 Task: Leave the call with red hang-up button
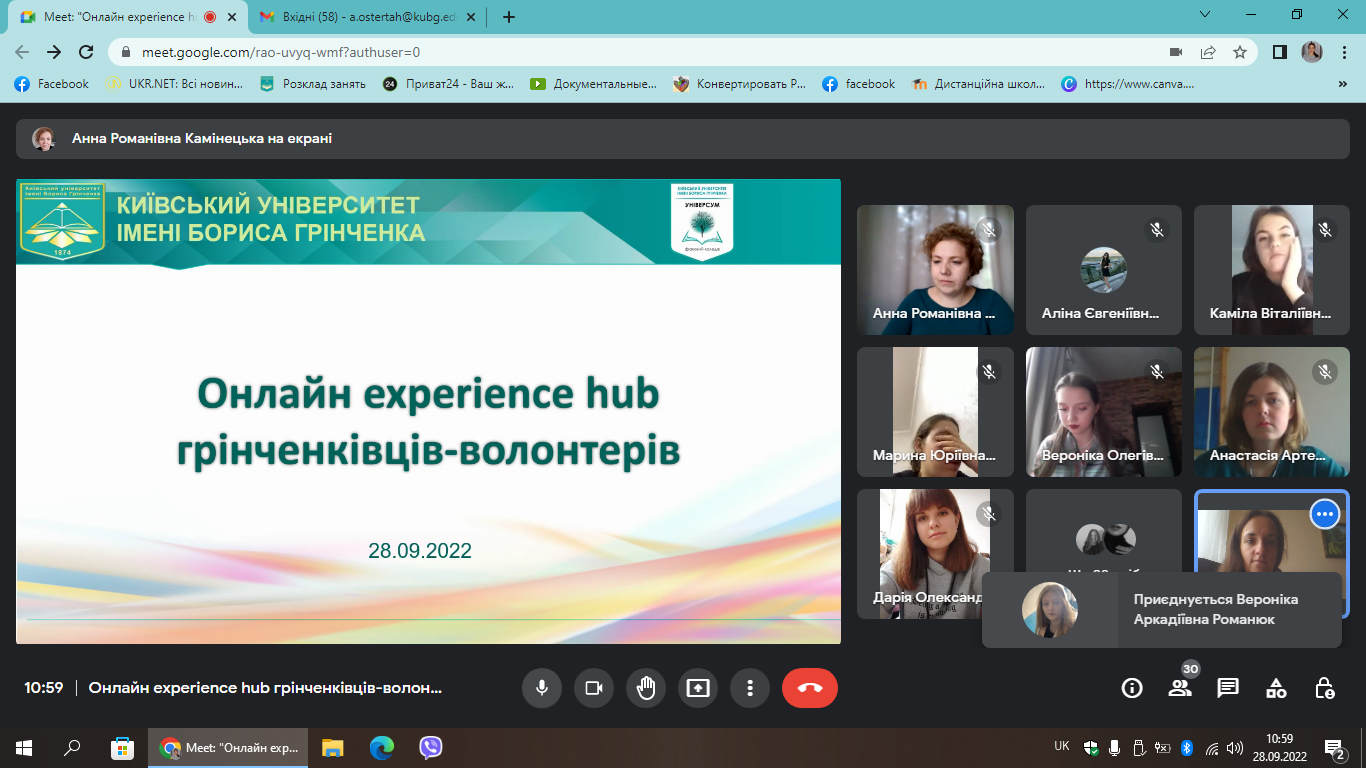(x=809, y=688)
